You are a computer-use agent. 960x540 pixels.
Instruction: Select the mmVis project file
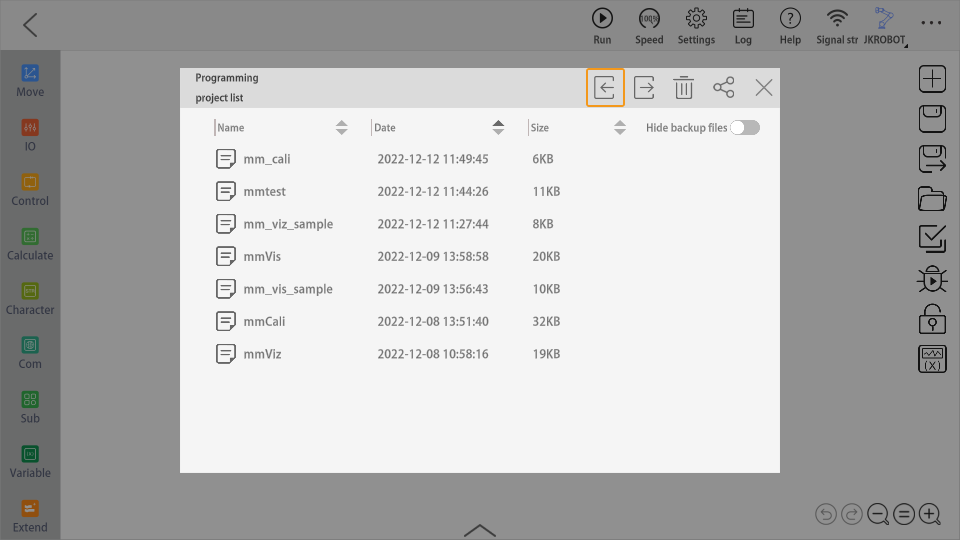[x=262, y=257]
